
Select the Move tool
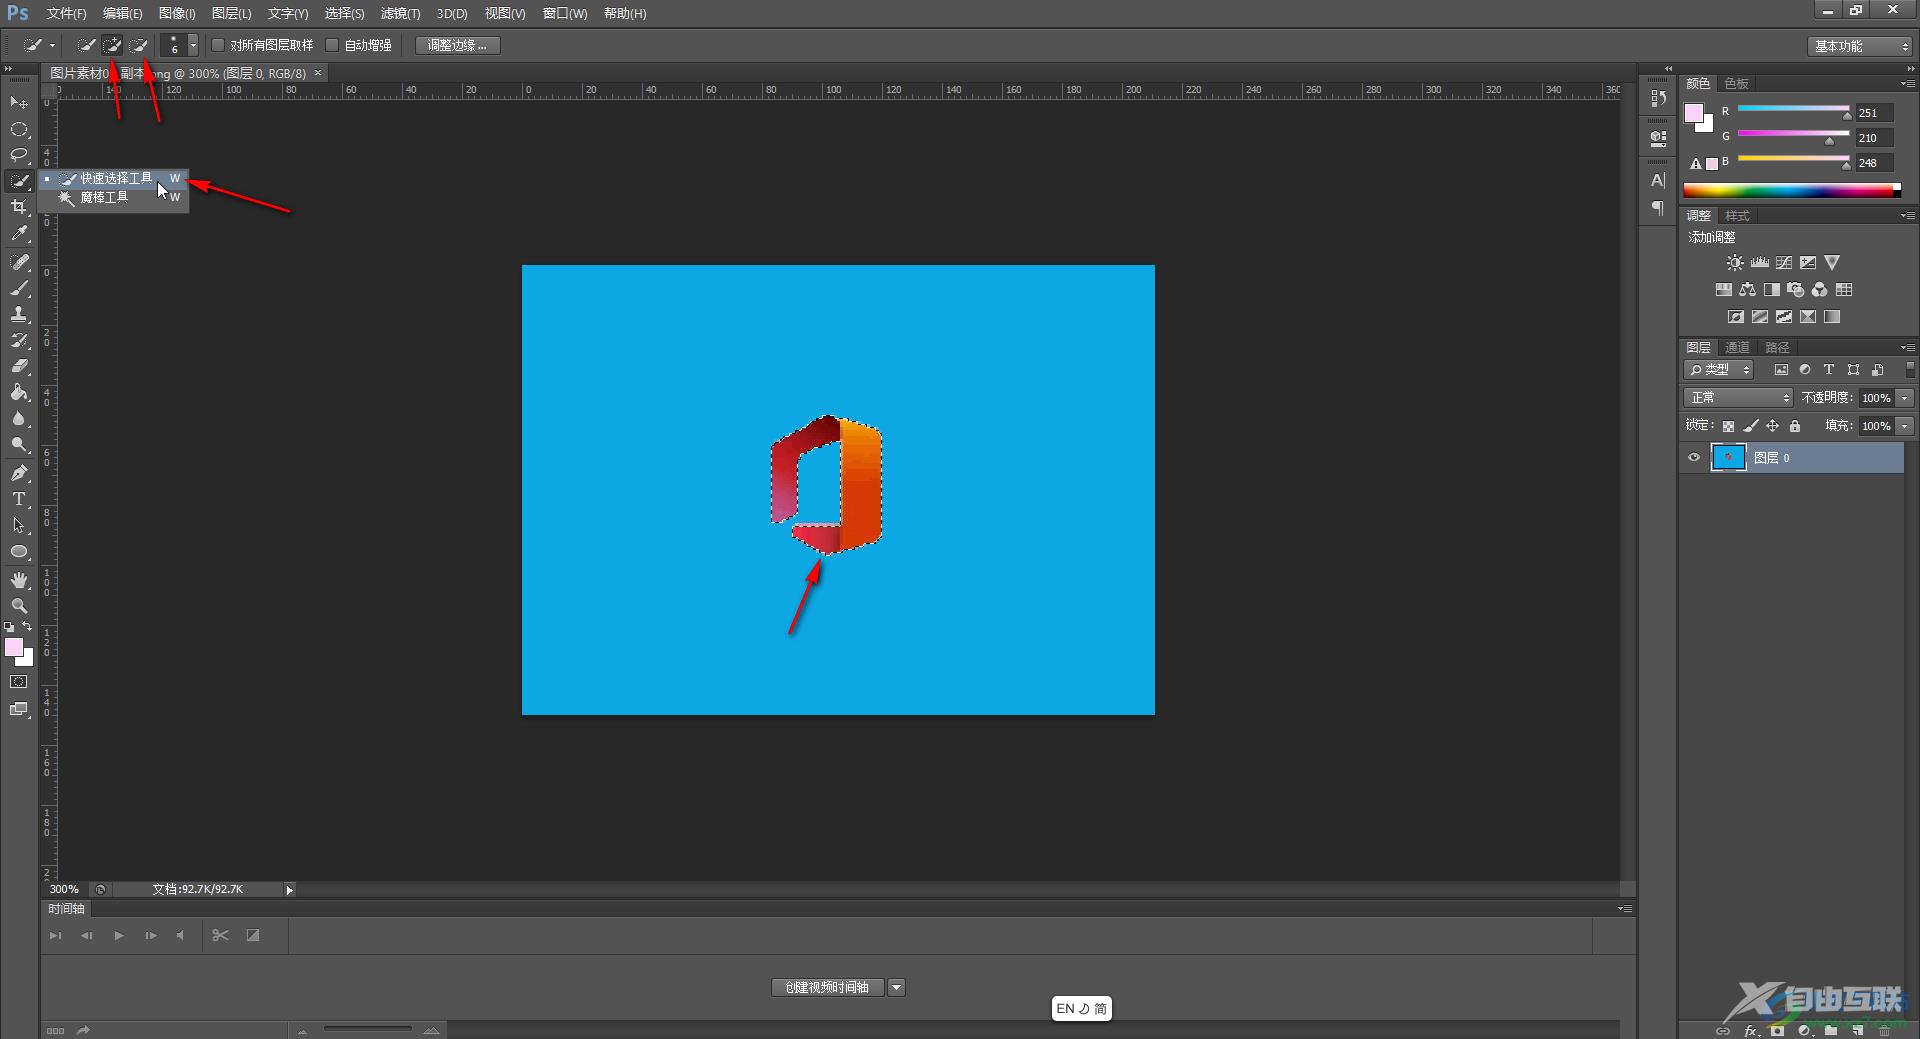[19, 103]
